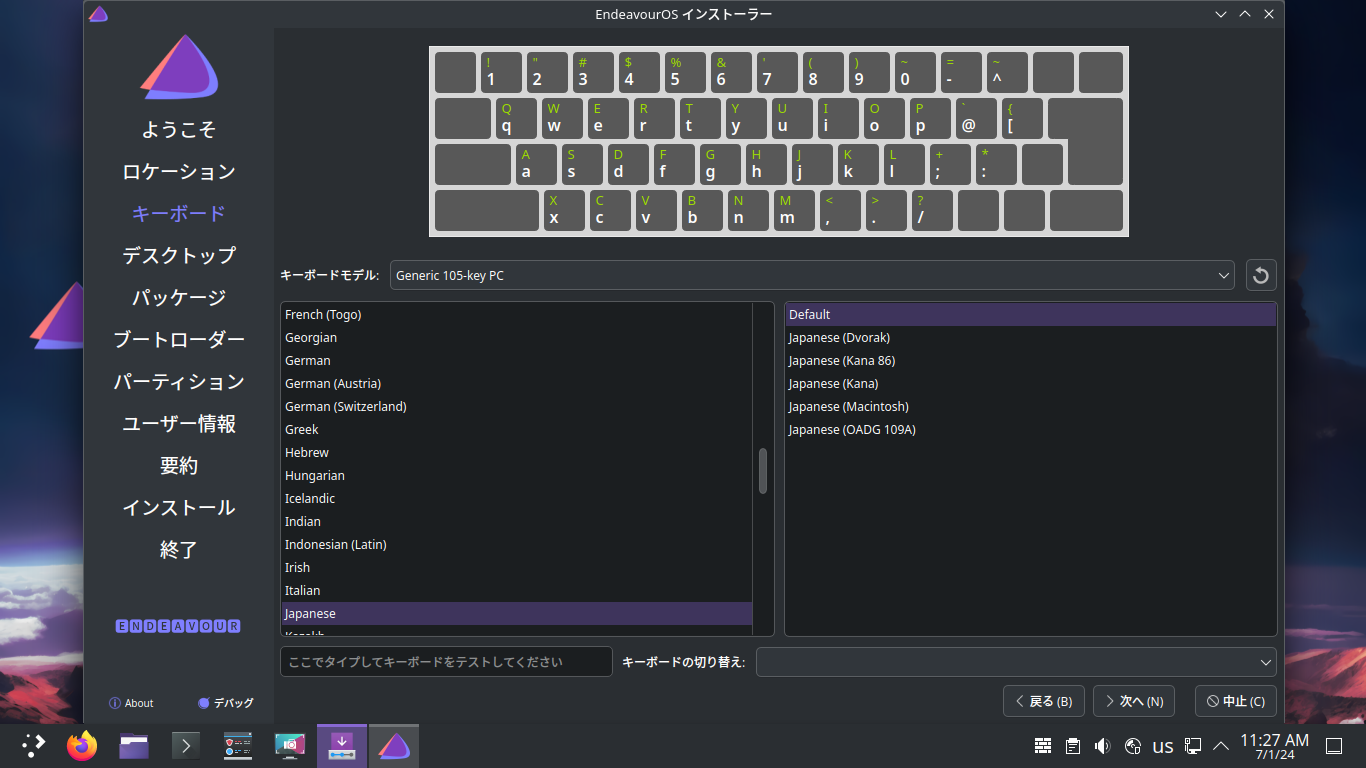Click the Back (戻る) button
This screenshot has height=768, width=1366.
point(1044,701)
